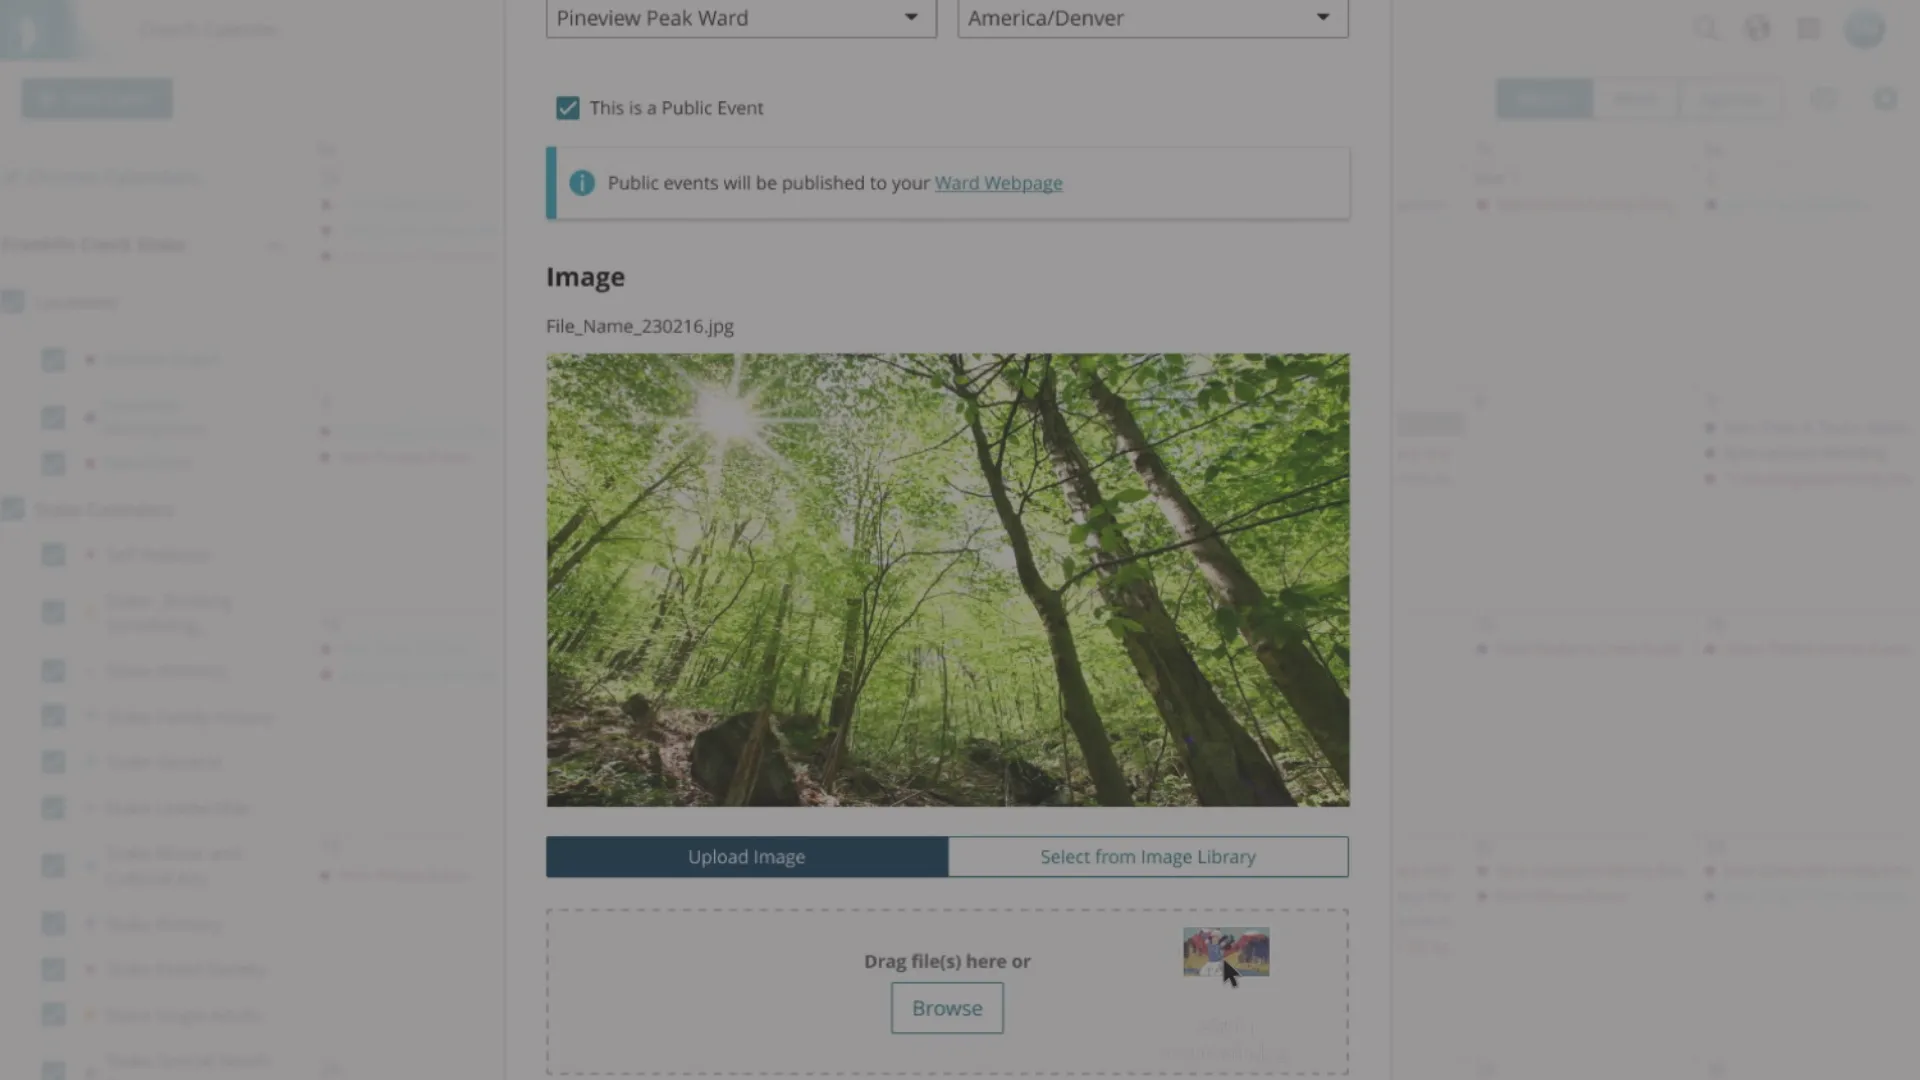Open the blurred settings gear icon

coord(1885,98)
